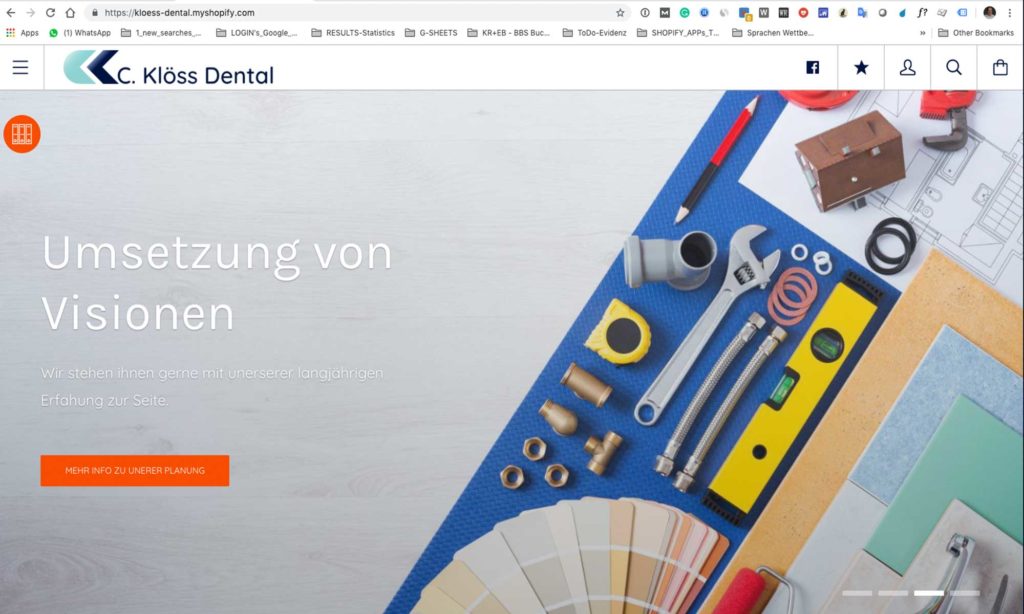Open the wishlist star icon
The height and width of the screenshot is (614, 1024).
861,67
